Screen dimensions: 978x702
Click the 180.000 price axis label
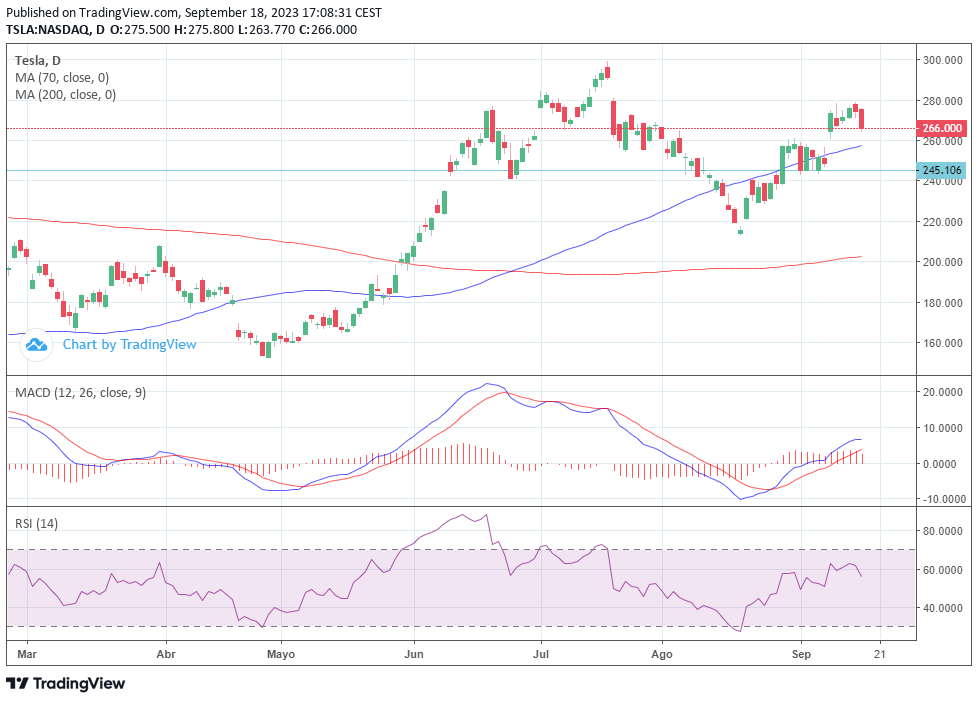942,303
